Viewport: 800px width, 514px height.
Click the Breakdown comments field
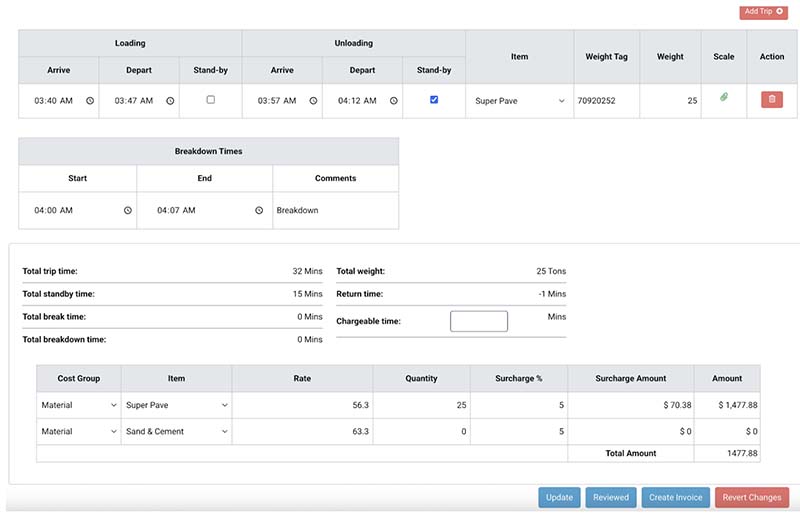[336, 210]
